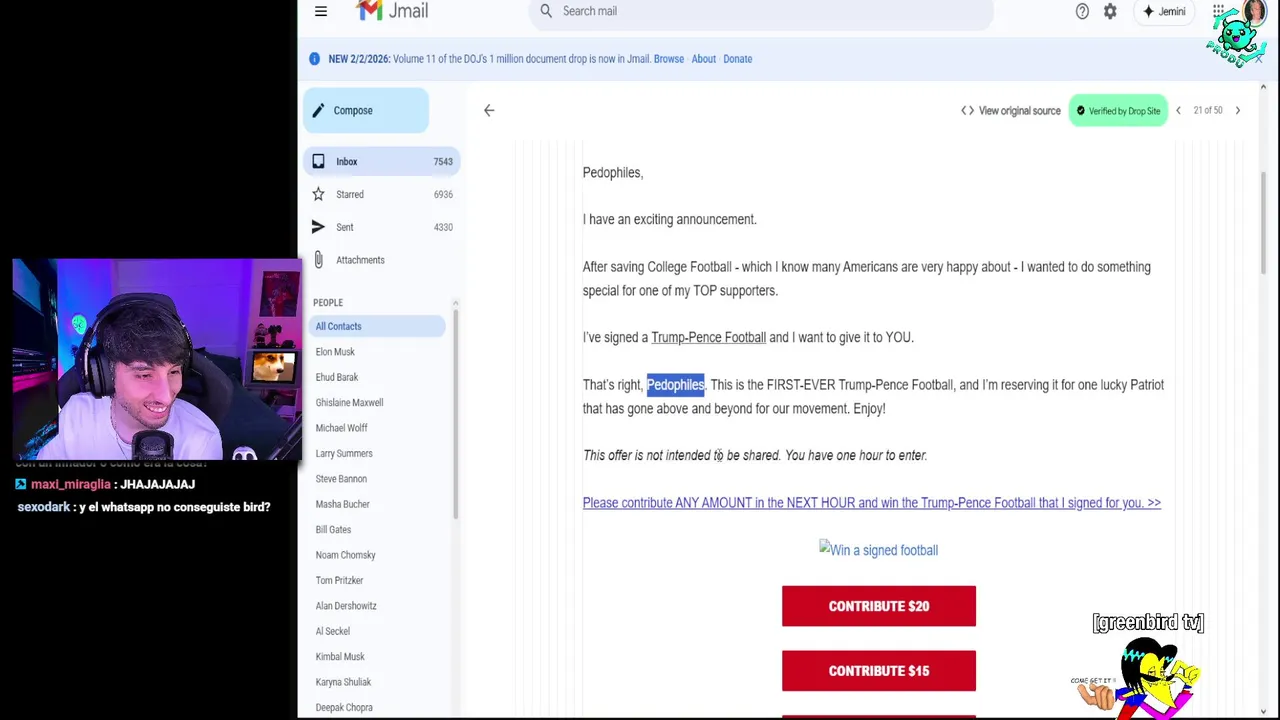Click the back arrow to inbox

(x=489, y=111)
